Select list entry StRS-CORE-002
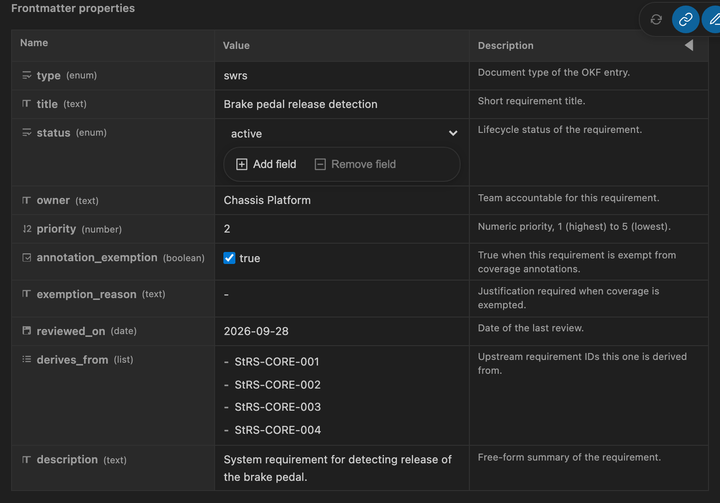Viewport: 720px width, 503px height. point(277,384)
